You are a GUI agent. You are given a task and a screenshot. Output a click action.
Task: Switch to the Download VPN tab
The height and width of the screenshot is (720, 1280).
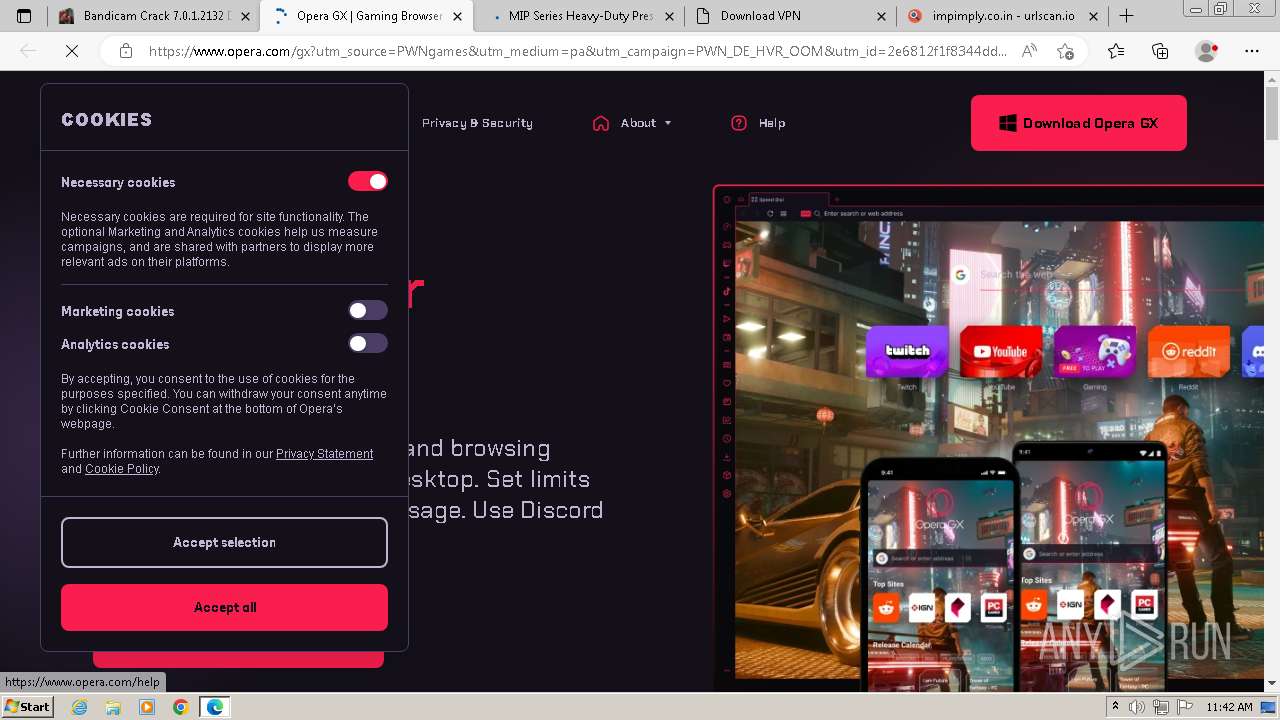tap(789, 16)
